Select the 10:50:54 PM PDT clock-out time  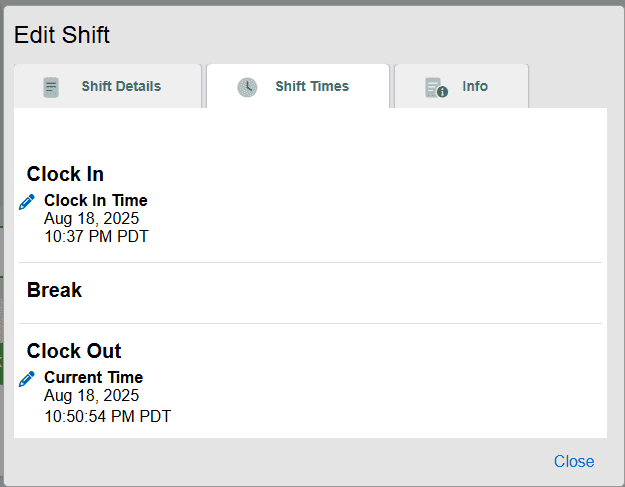coord(108,415)
